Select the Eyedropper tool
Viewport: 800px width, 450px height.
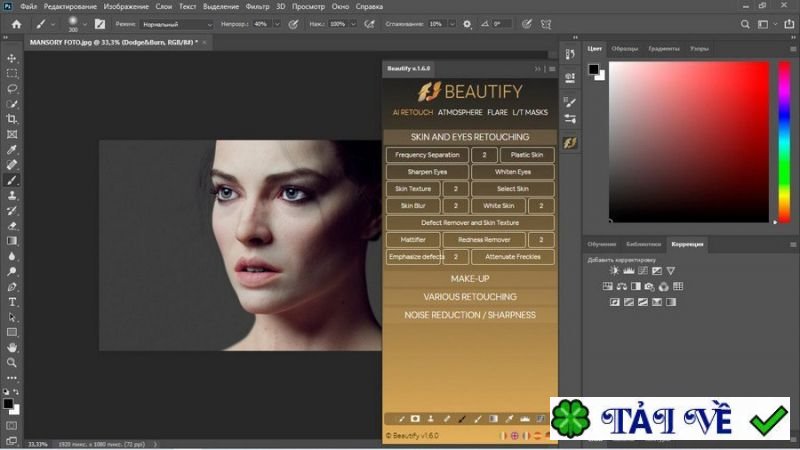[x=12, y=149]
